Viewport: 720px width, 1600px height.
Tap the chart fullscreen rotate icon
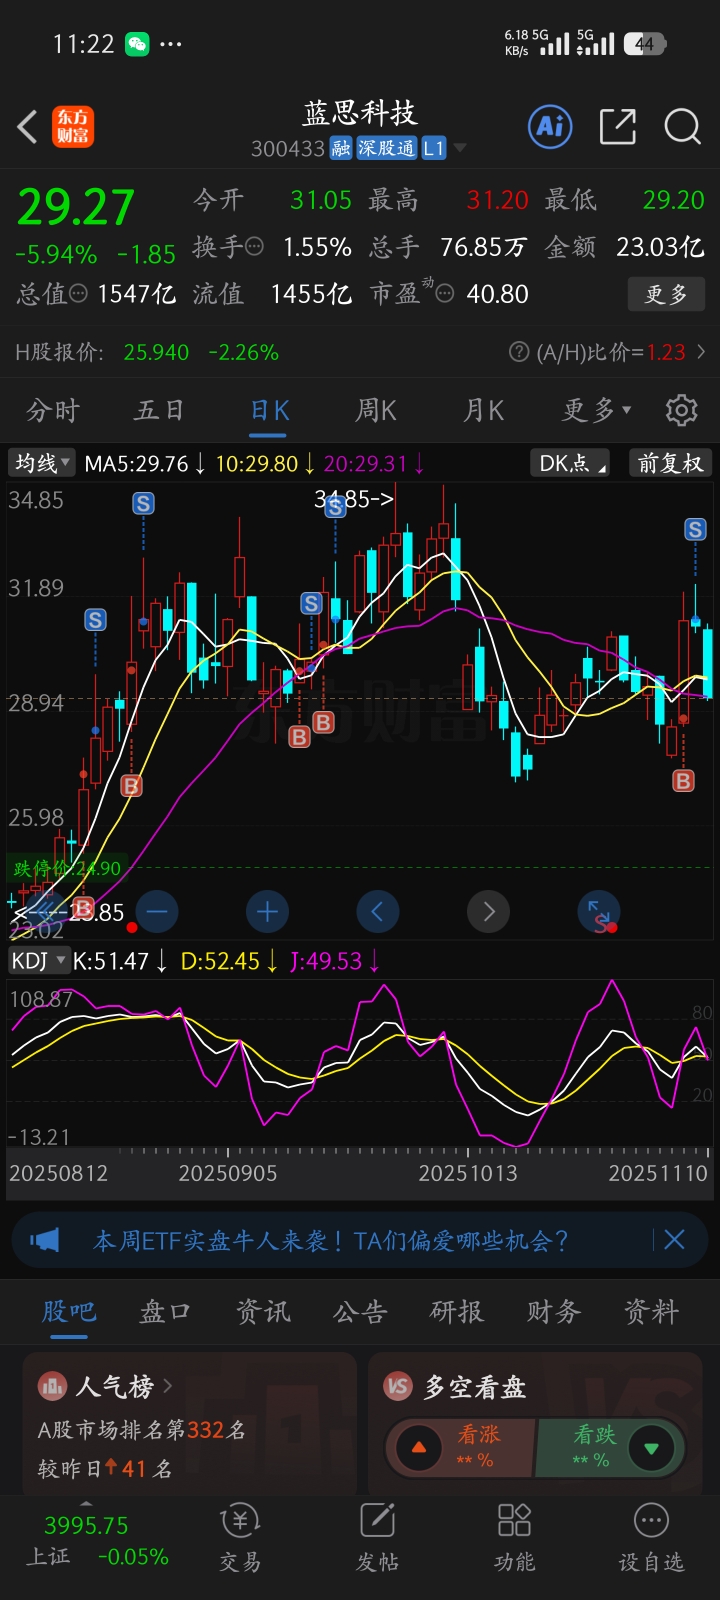click(599, 912)
